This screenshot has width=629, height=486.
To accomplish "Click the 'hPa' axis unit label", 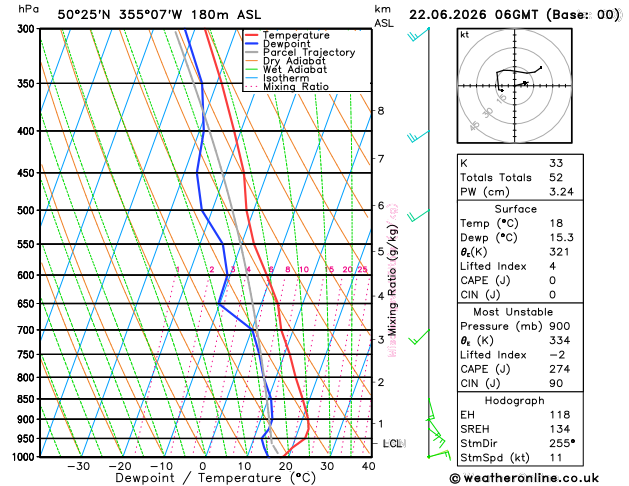I will pos(28,9).
